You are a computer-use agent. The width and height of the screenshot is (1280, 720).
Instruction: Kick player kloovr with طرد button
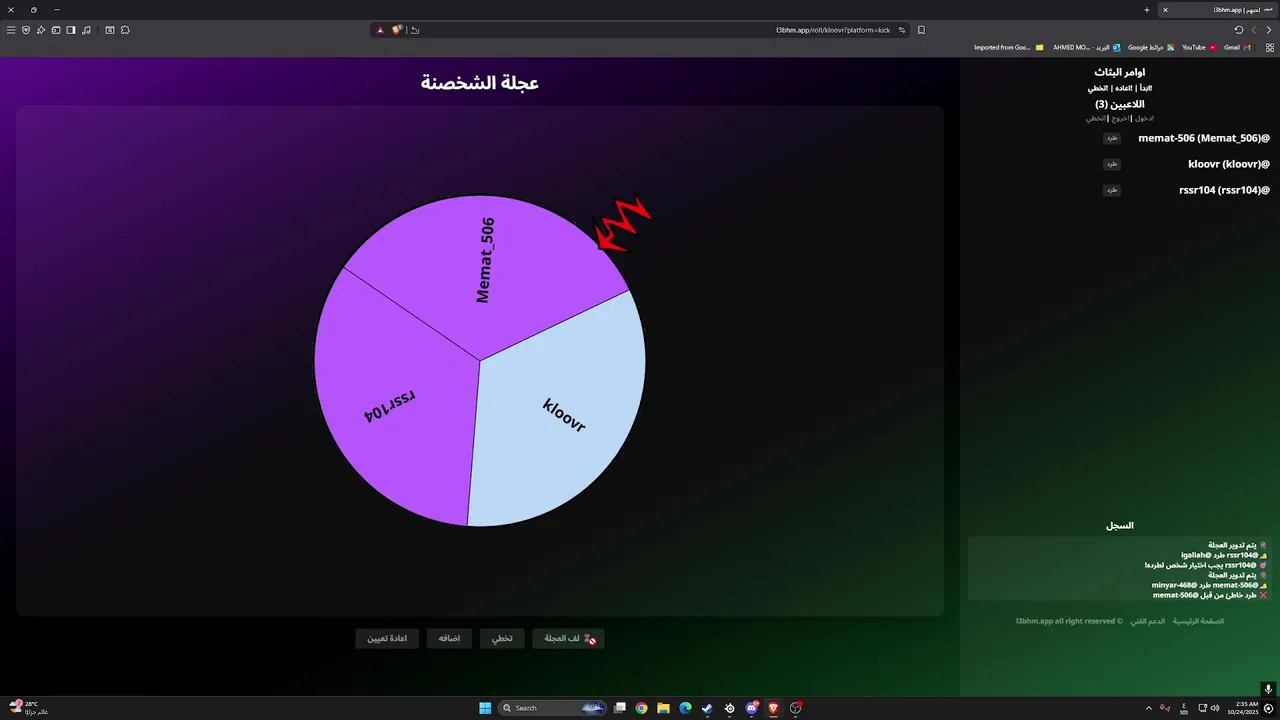pos(1111,164)
